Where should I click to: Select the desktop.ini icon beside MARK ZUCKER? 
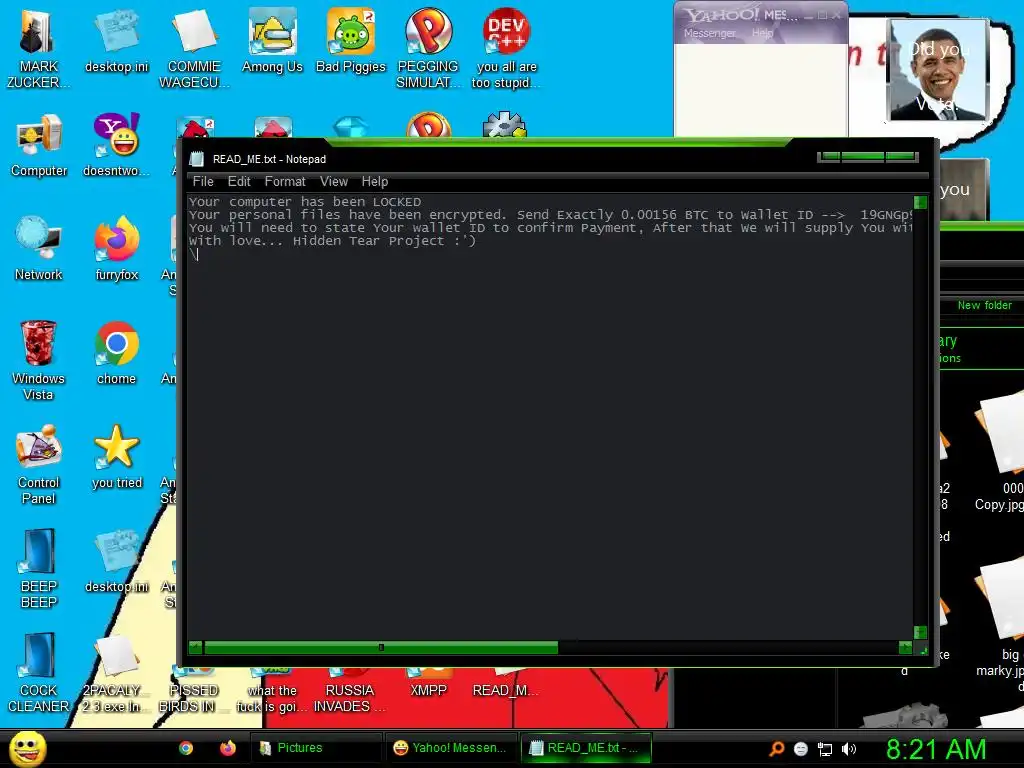click(x=116, y=40)
